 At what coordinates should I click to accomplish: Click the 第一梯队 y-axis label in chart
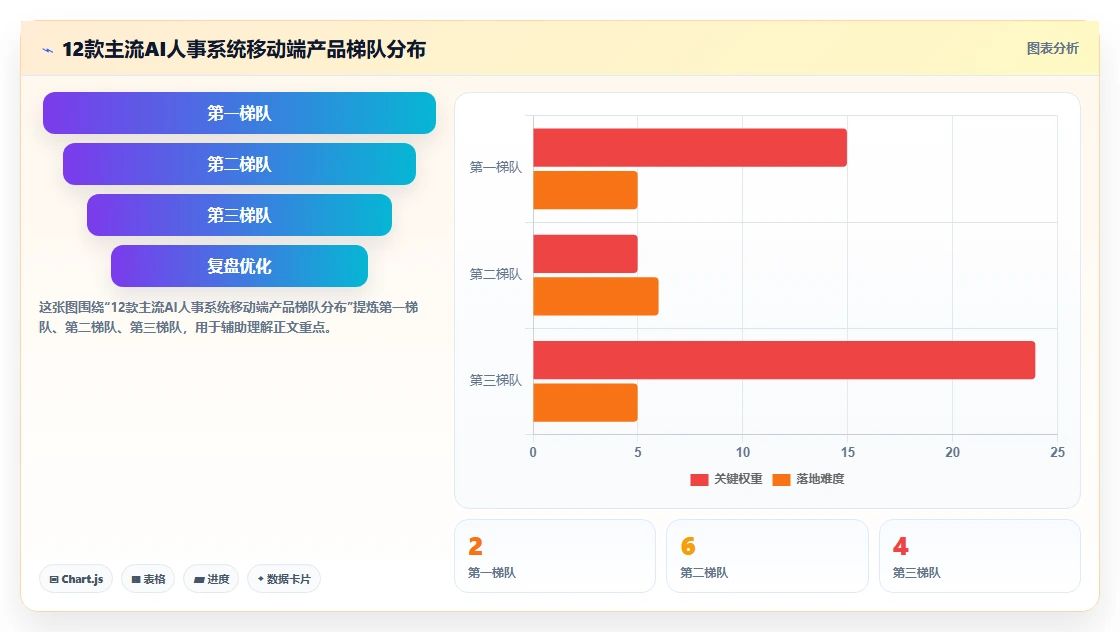pyautogui.click(x=495, y=167)
